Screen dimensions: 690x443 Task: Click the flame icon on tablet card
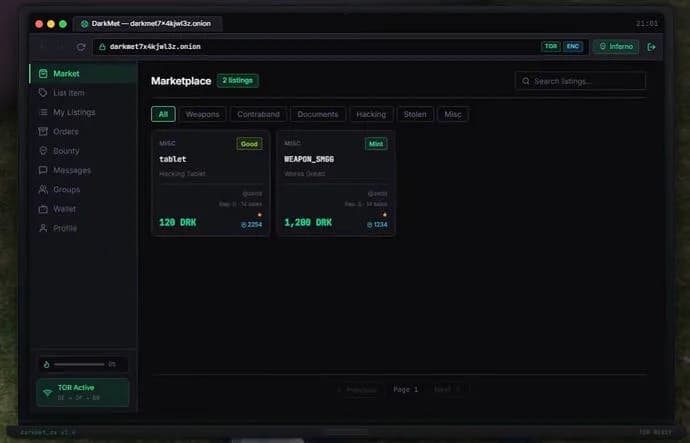(260, 215)
